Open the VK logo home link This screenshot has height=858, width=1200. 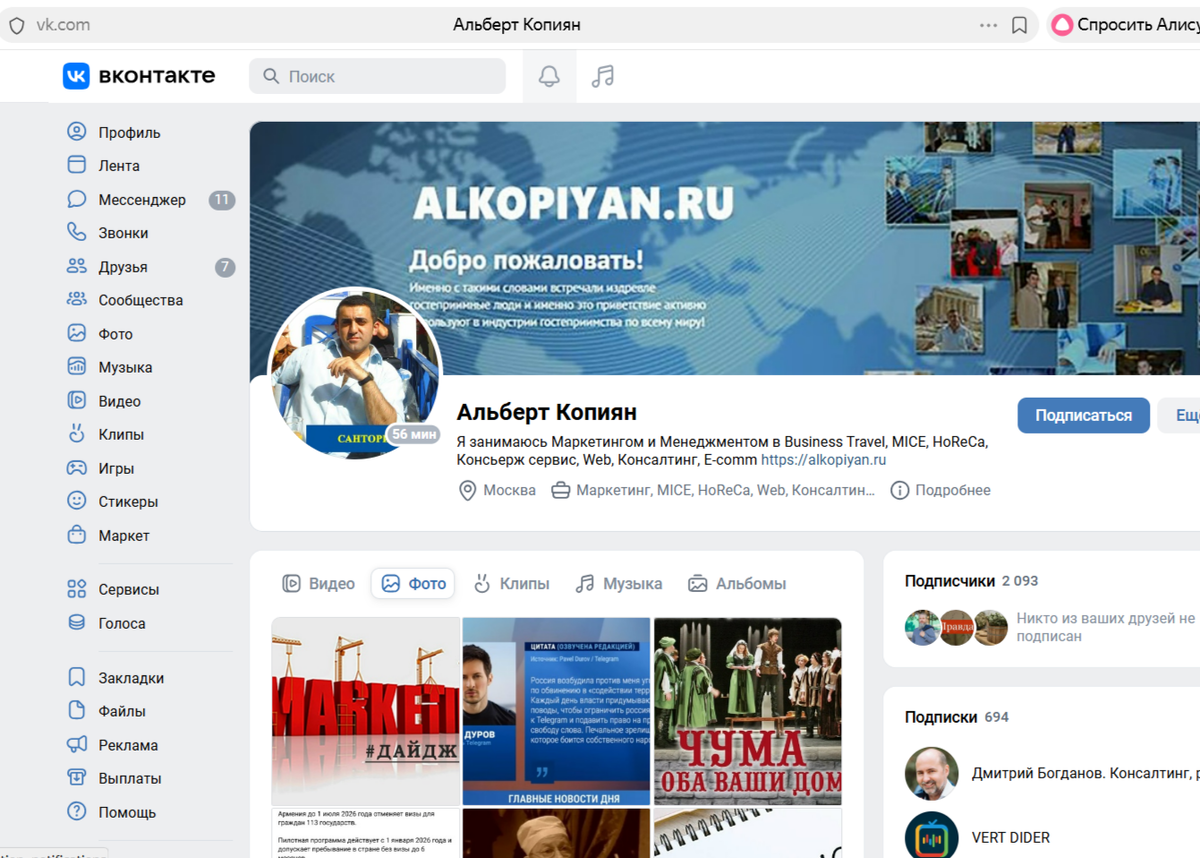point(139,76)
